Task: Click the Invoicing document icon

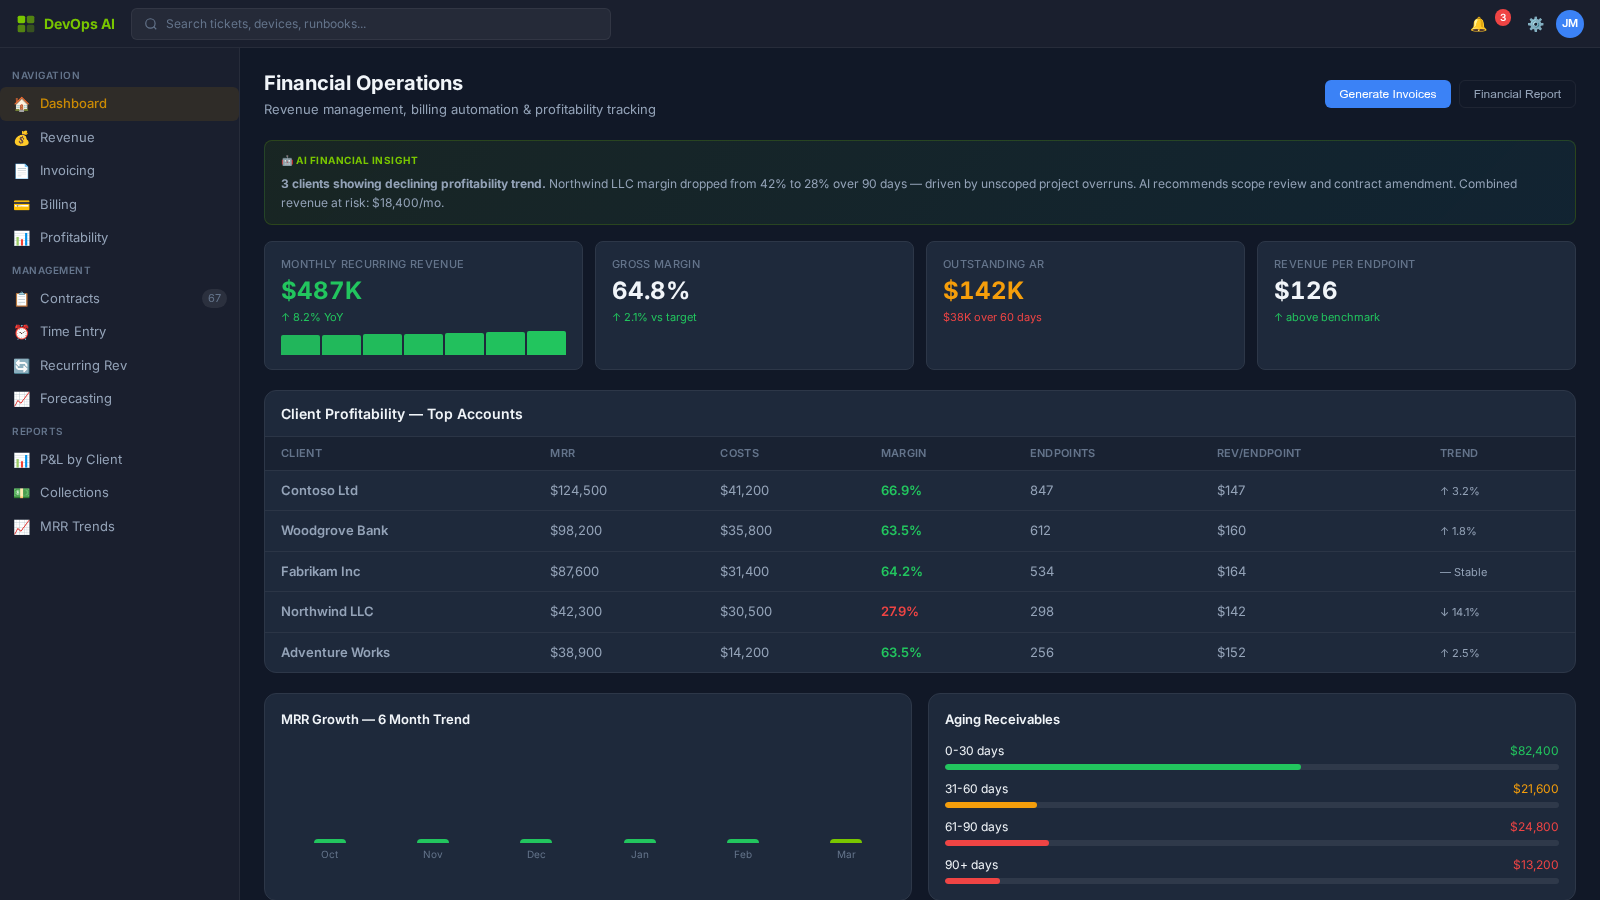Action: coord(21,171)
